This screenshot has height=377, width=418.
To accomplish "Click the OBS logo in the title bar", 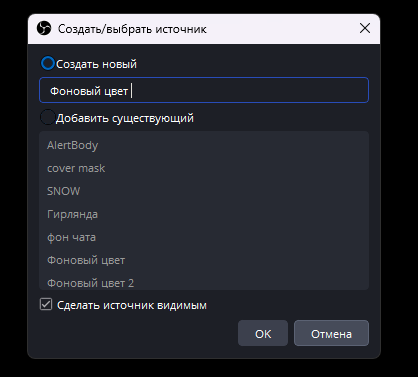I will pyautogui.click(x=44, y=28).
